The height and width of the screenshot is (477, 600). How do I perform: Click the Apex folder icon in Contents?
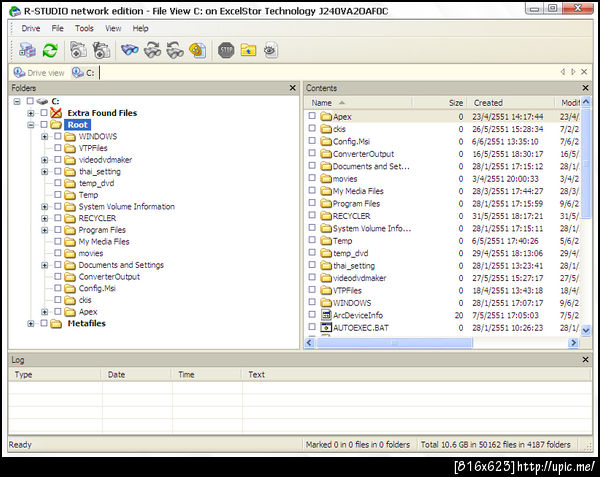click(326, 116)
